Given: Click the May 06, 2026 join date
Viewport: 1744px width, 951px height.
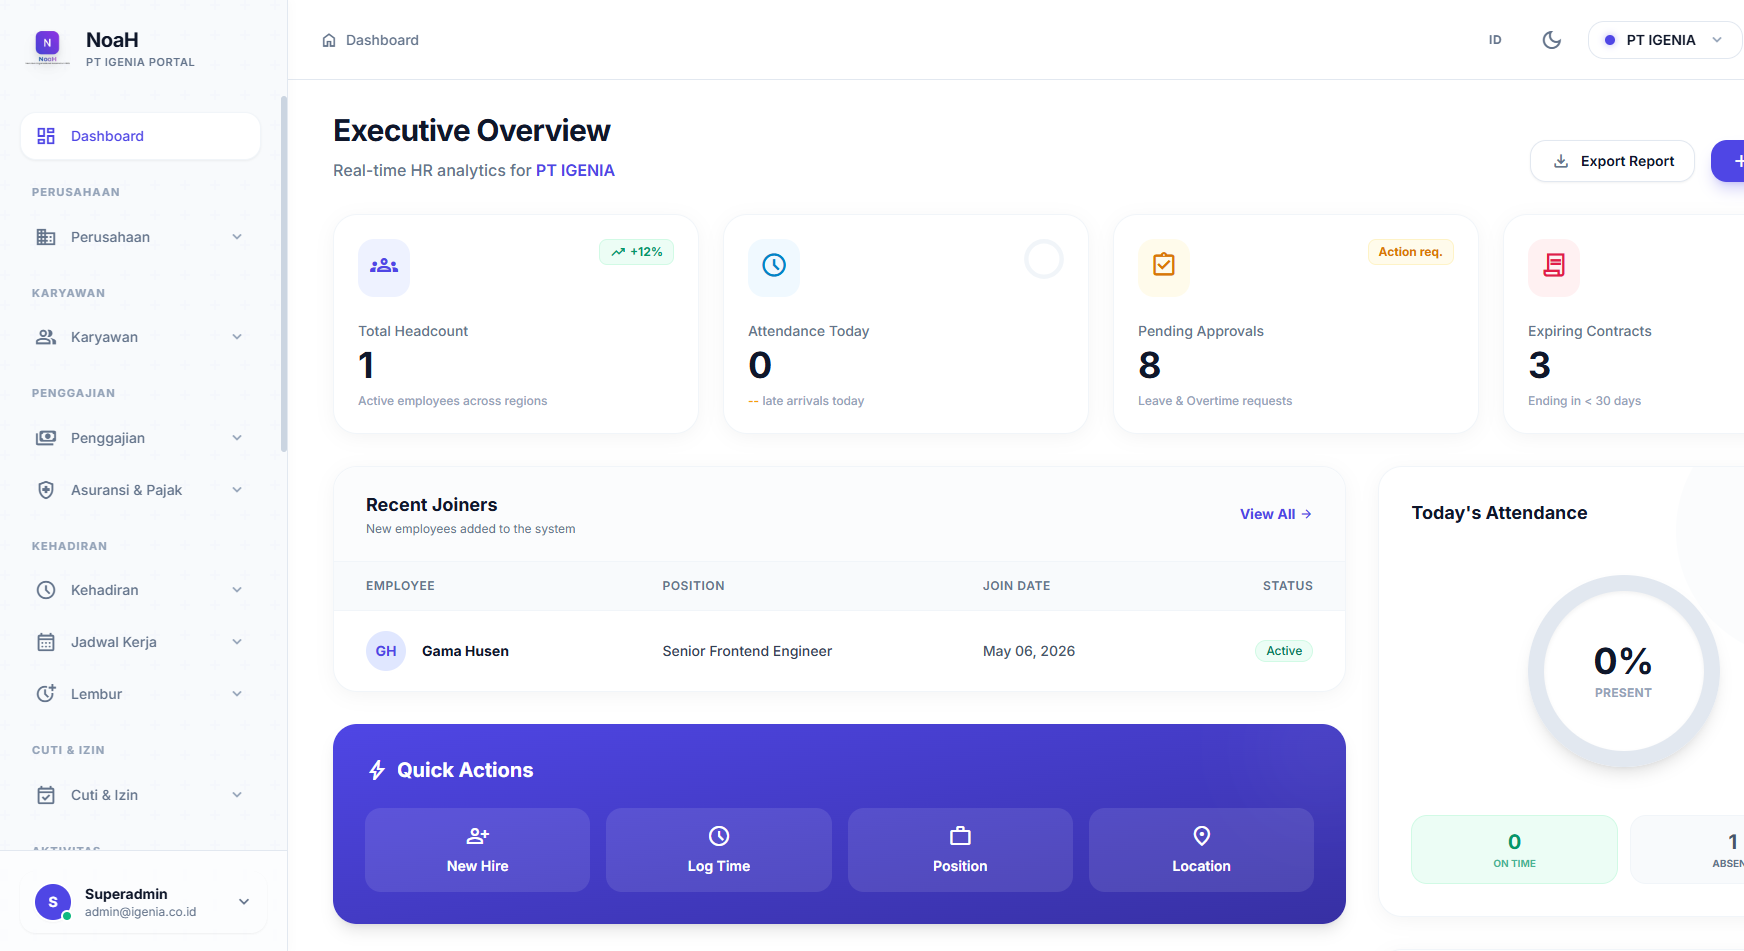Looking at the screenshot, I should (1029, 651).
